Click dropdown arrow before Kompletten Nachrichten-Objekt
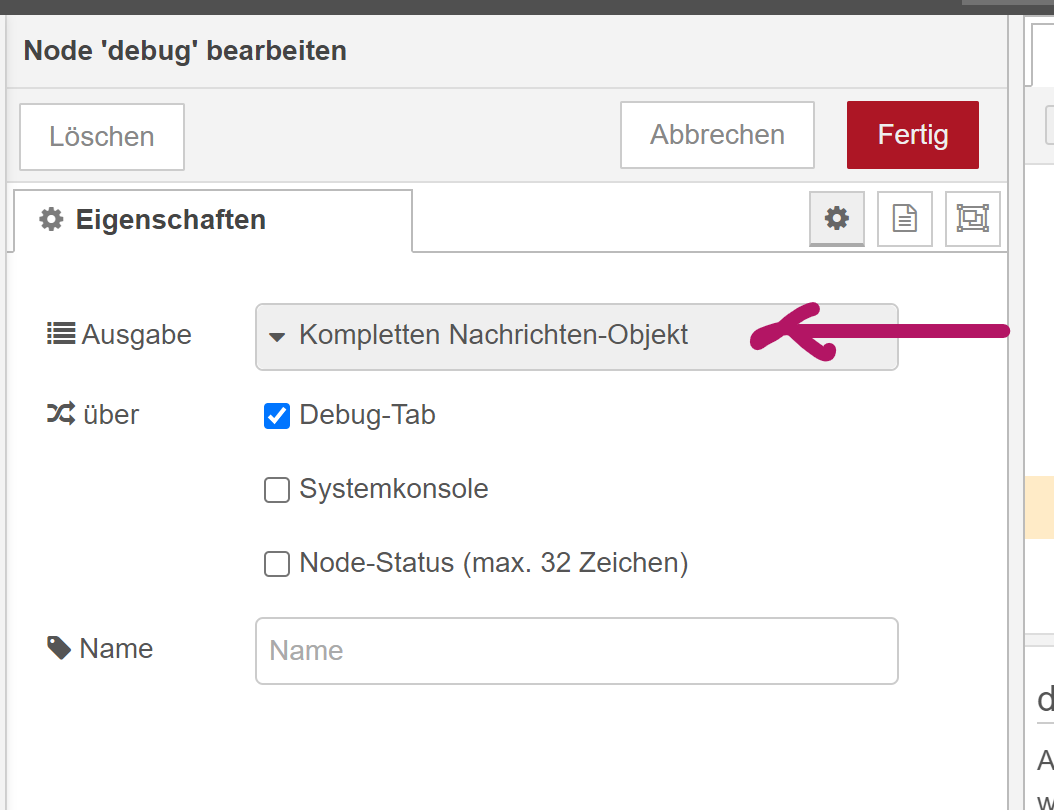Viewport: 1054px width, 810px height. [278, 336]
